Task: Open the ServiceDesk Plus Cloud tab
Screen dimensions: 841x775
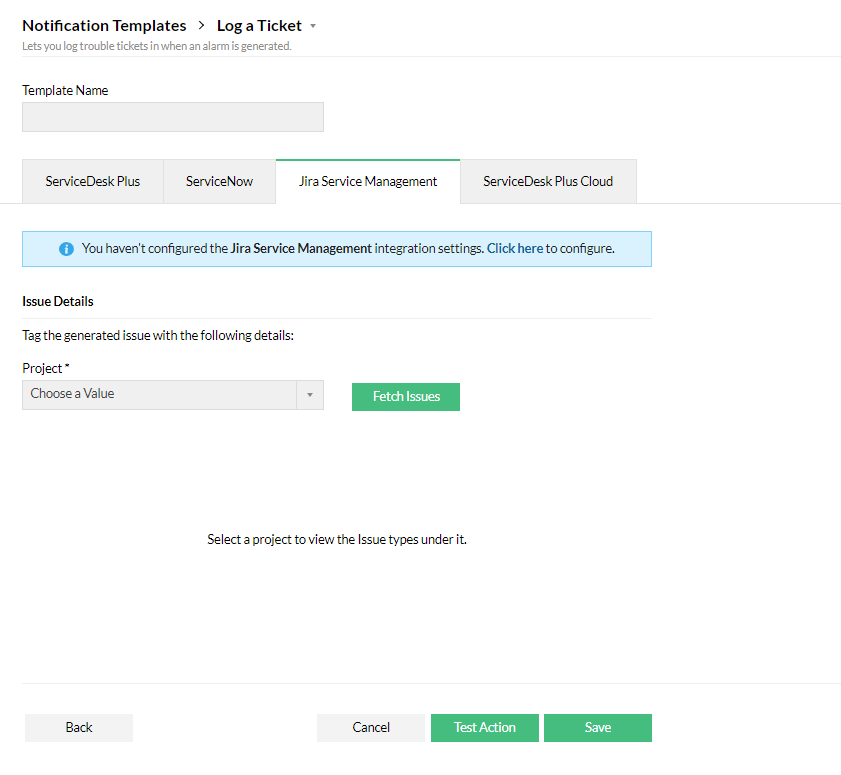Action: click(548, 182)
